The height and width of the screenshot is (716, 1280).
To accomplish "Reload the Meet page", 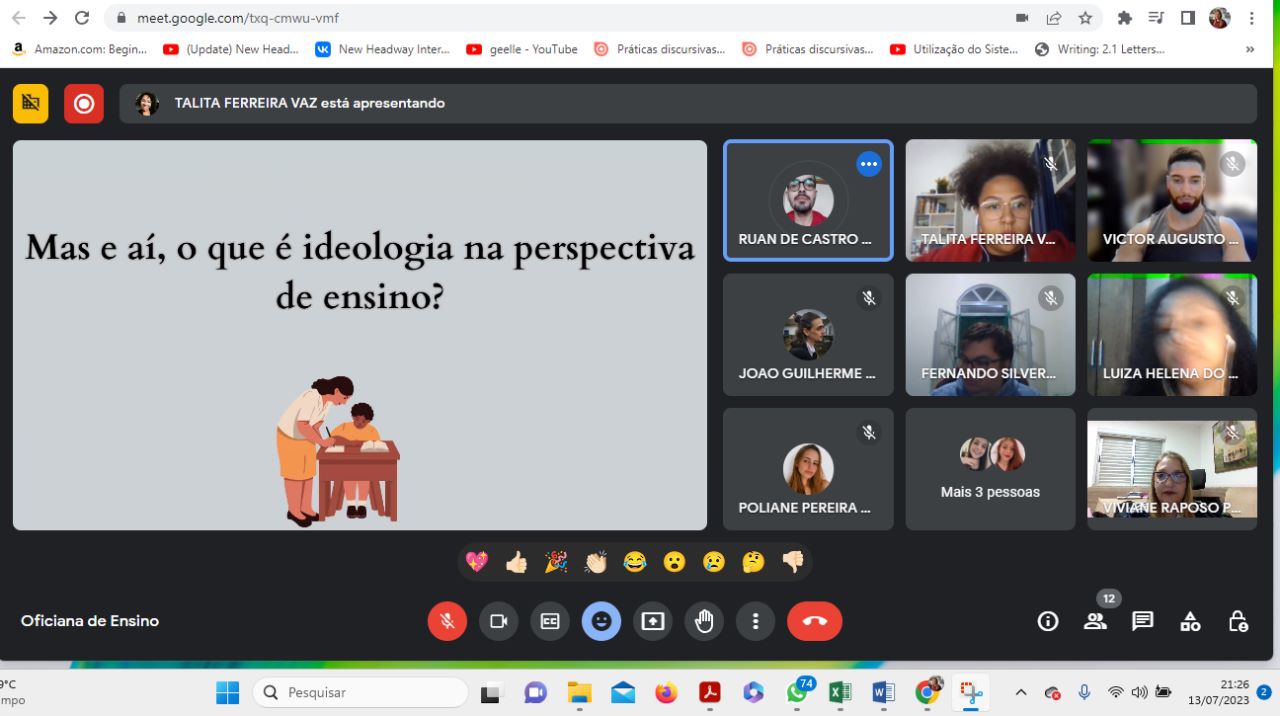I will tap(82, 18).
